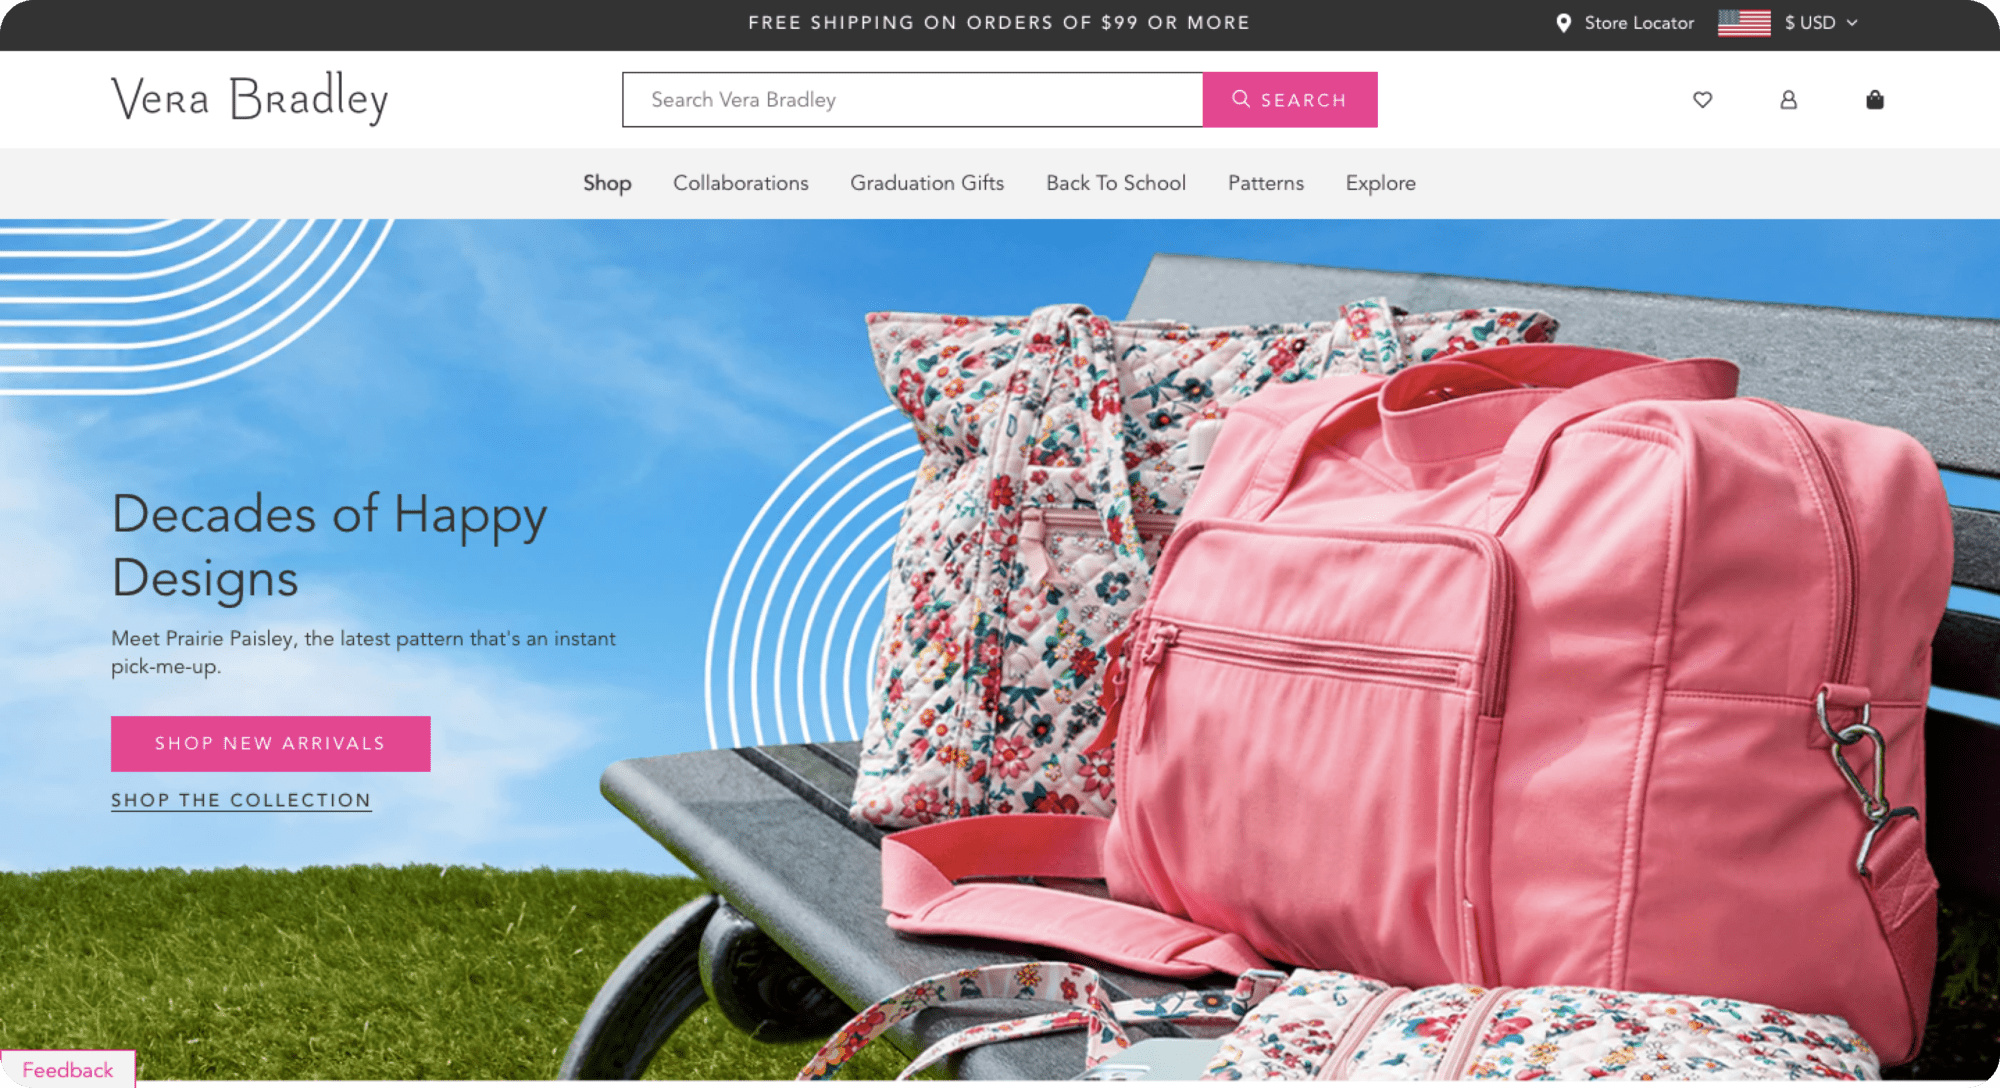
Task: Select the Collaborations menu item
Action: point(741,182)
